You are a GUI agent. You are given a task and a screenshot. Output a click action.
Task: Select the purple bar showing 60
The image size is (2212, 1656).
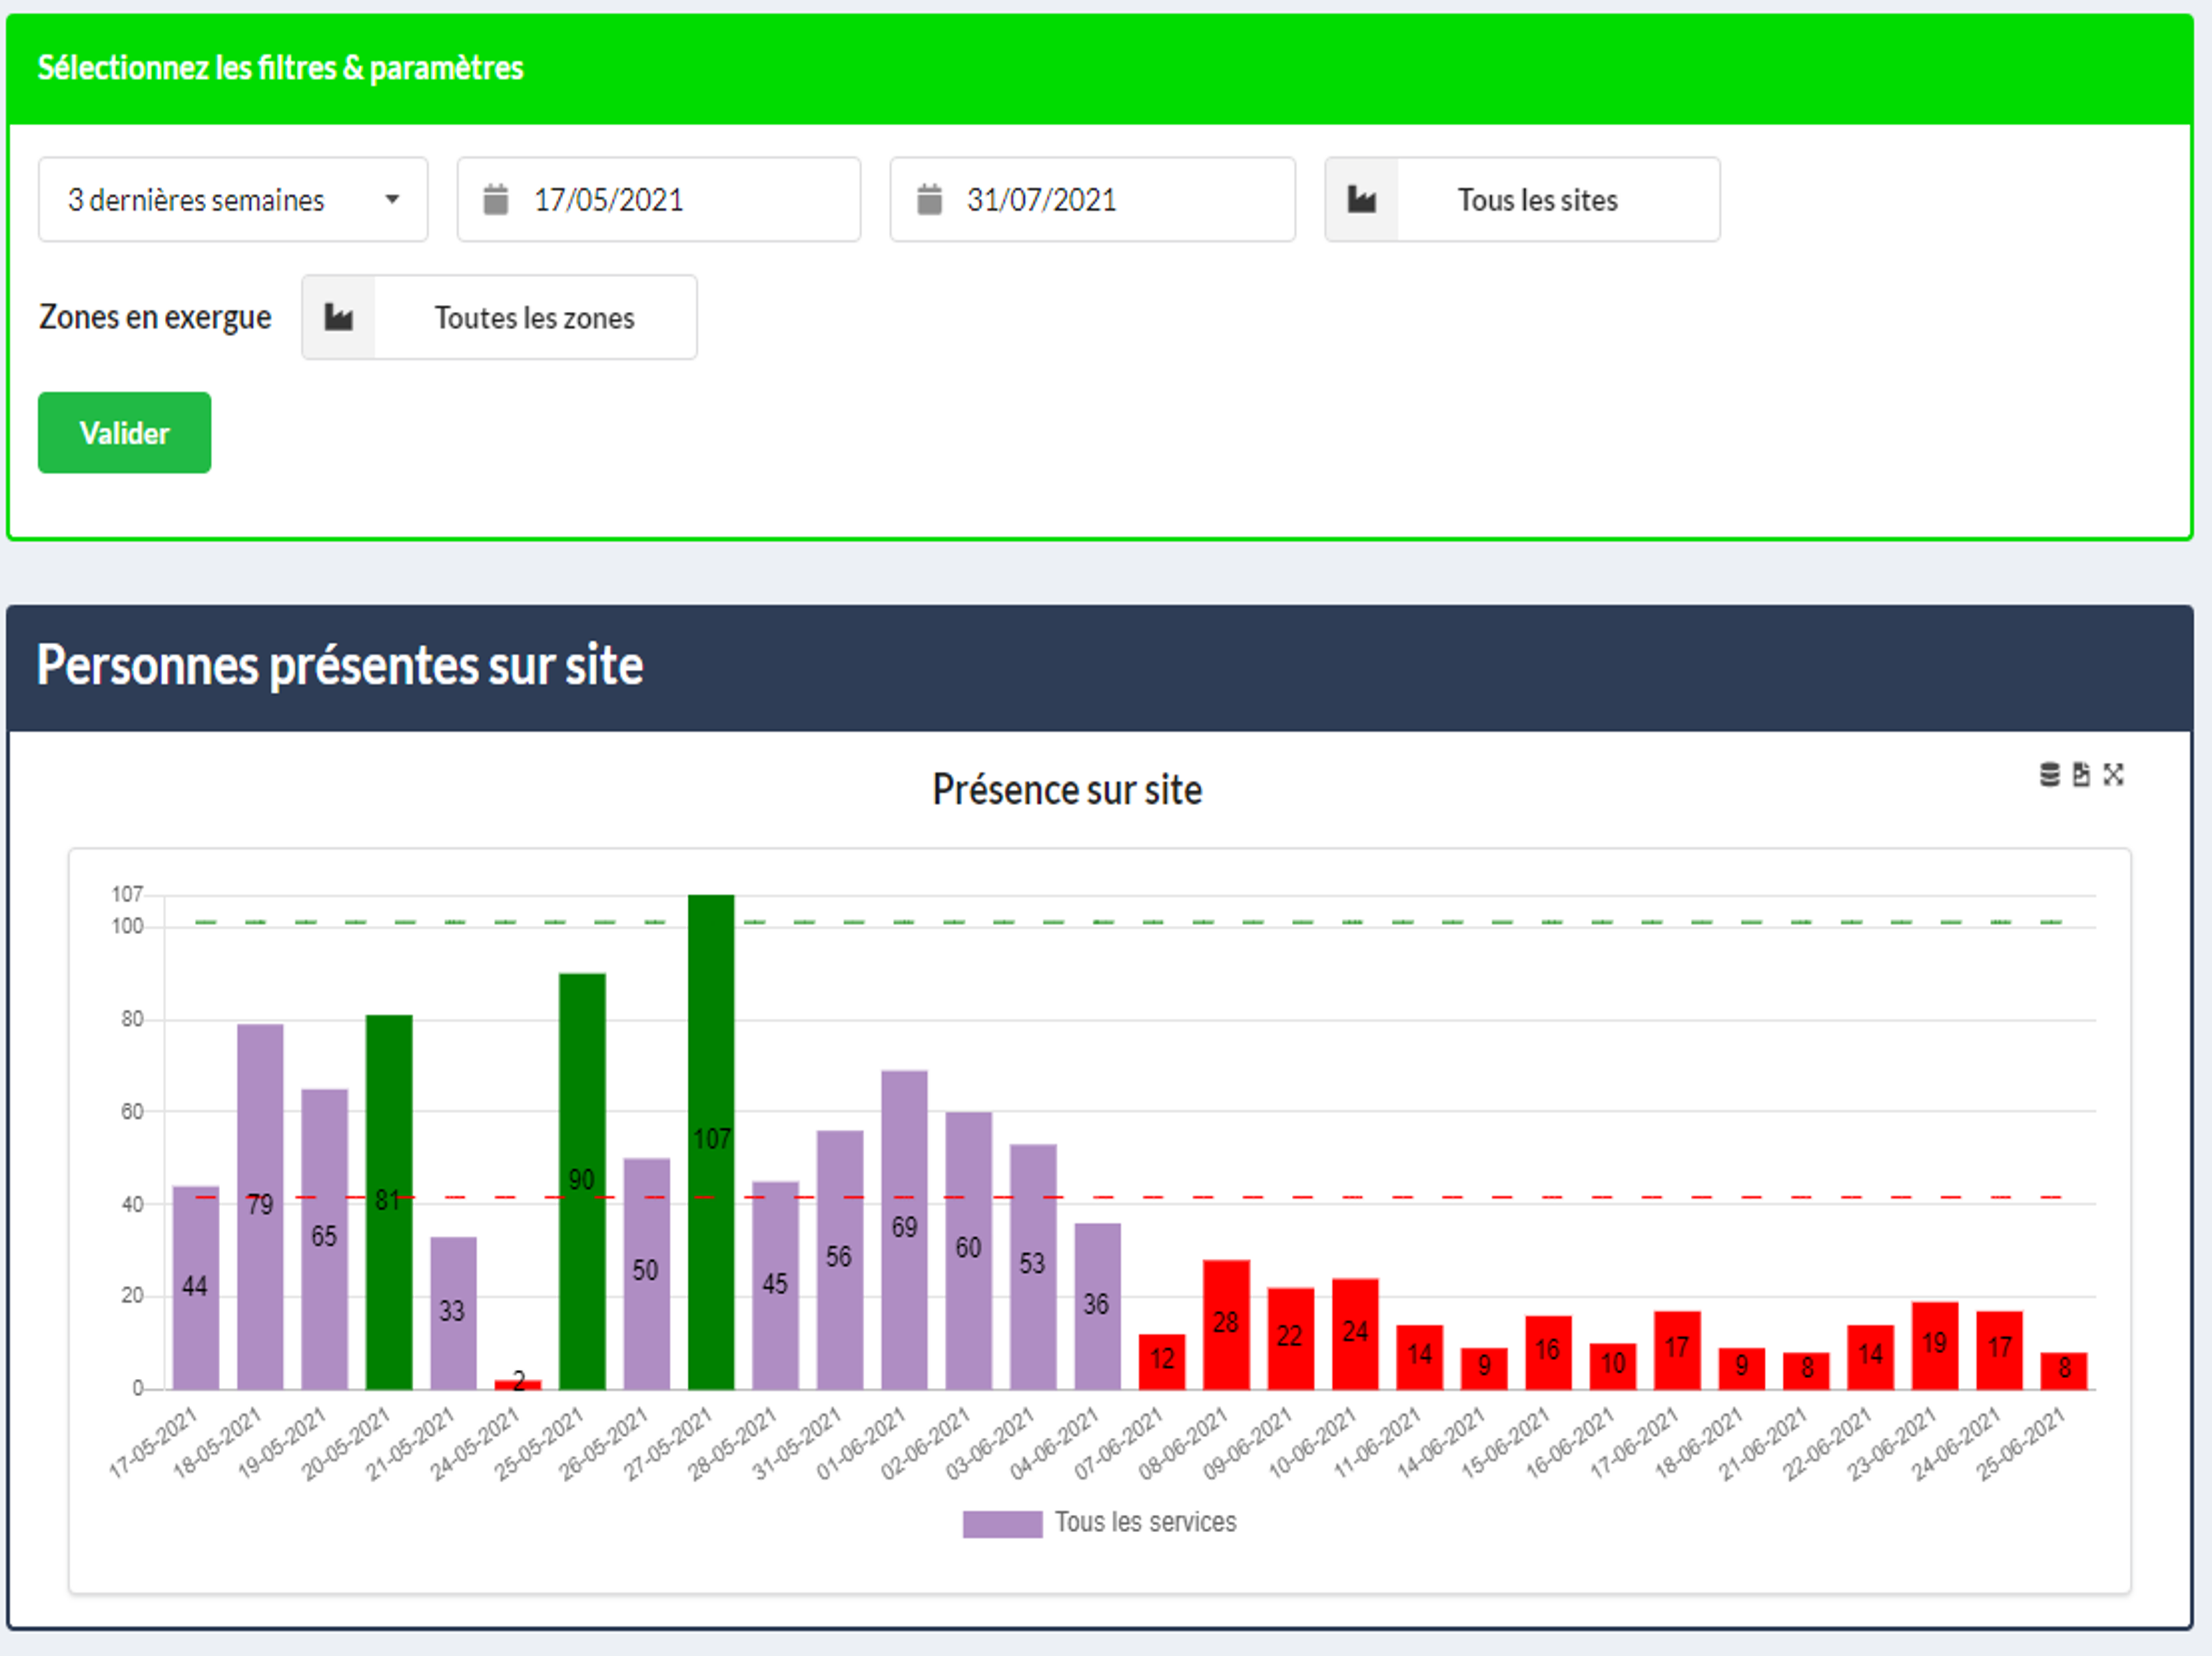click(x=969, y=1251)
